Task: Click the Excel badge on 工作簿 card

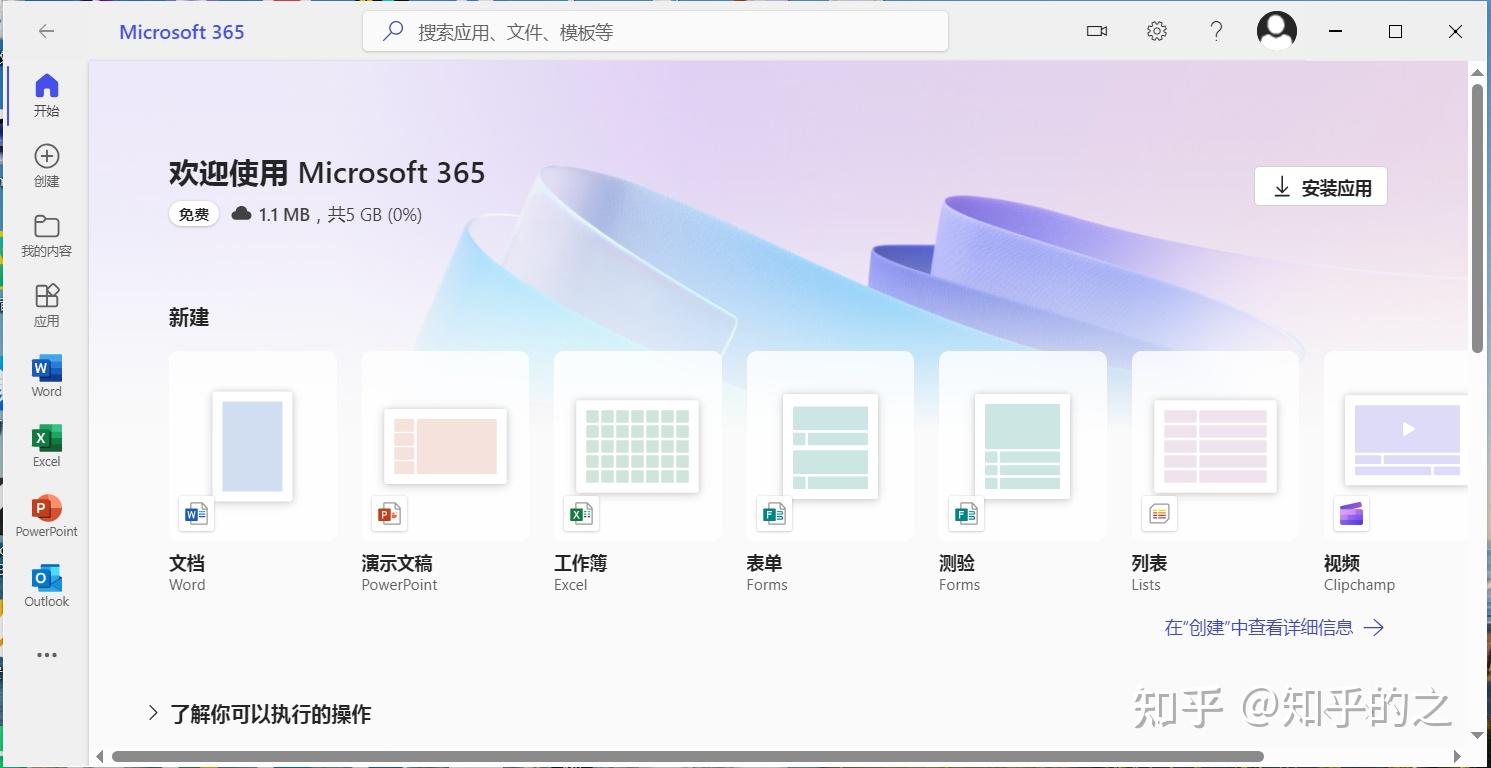Action: point(581,514)
